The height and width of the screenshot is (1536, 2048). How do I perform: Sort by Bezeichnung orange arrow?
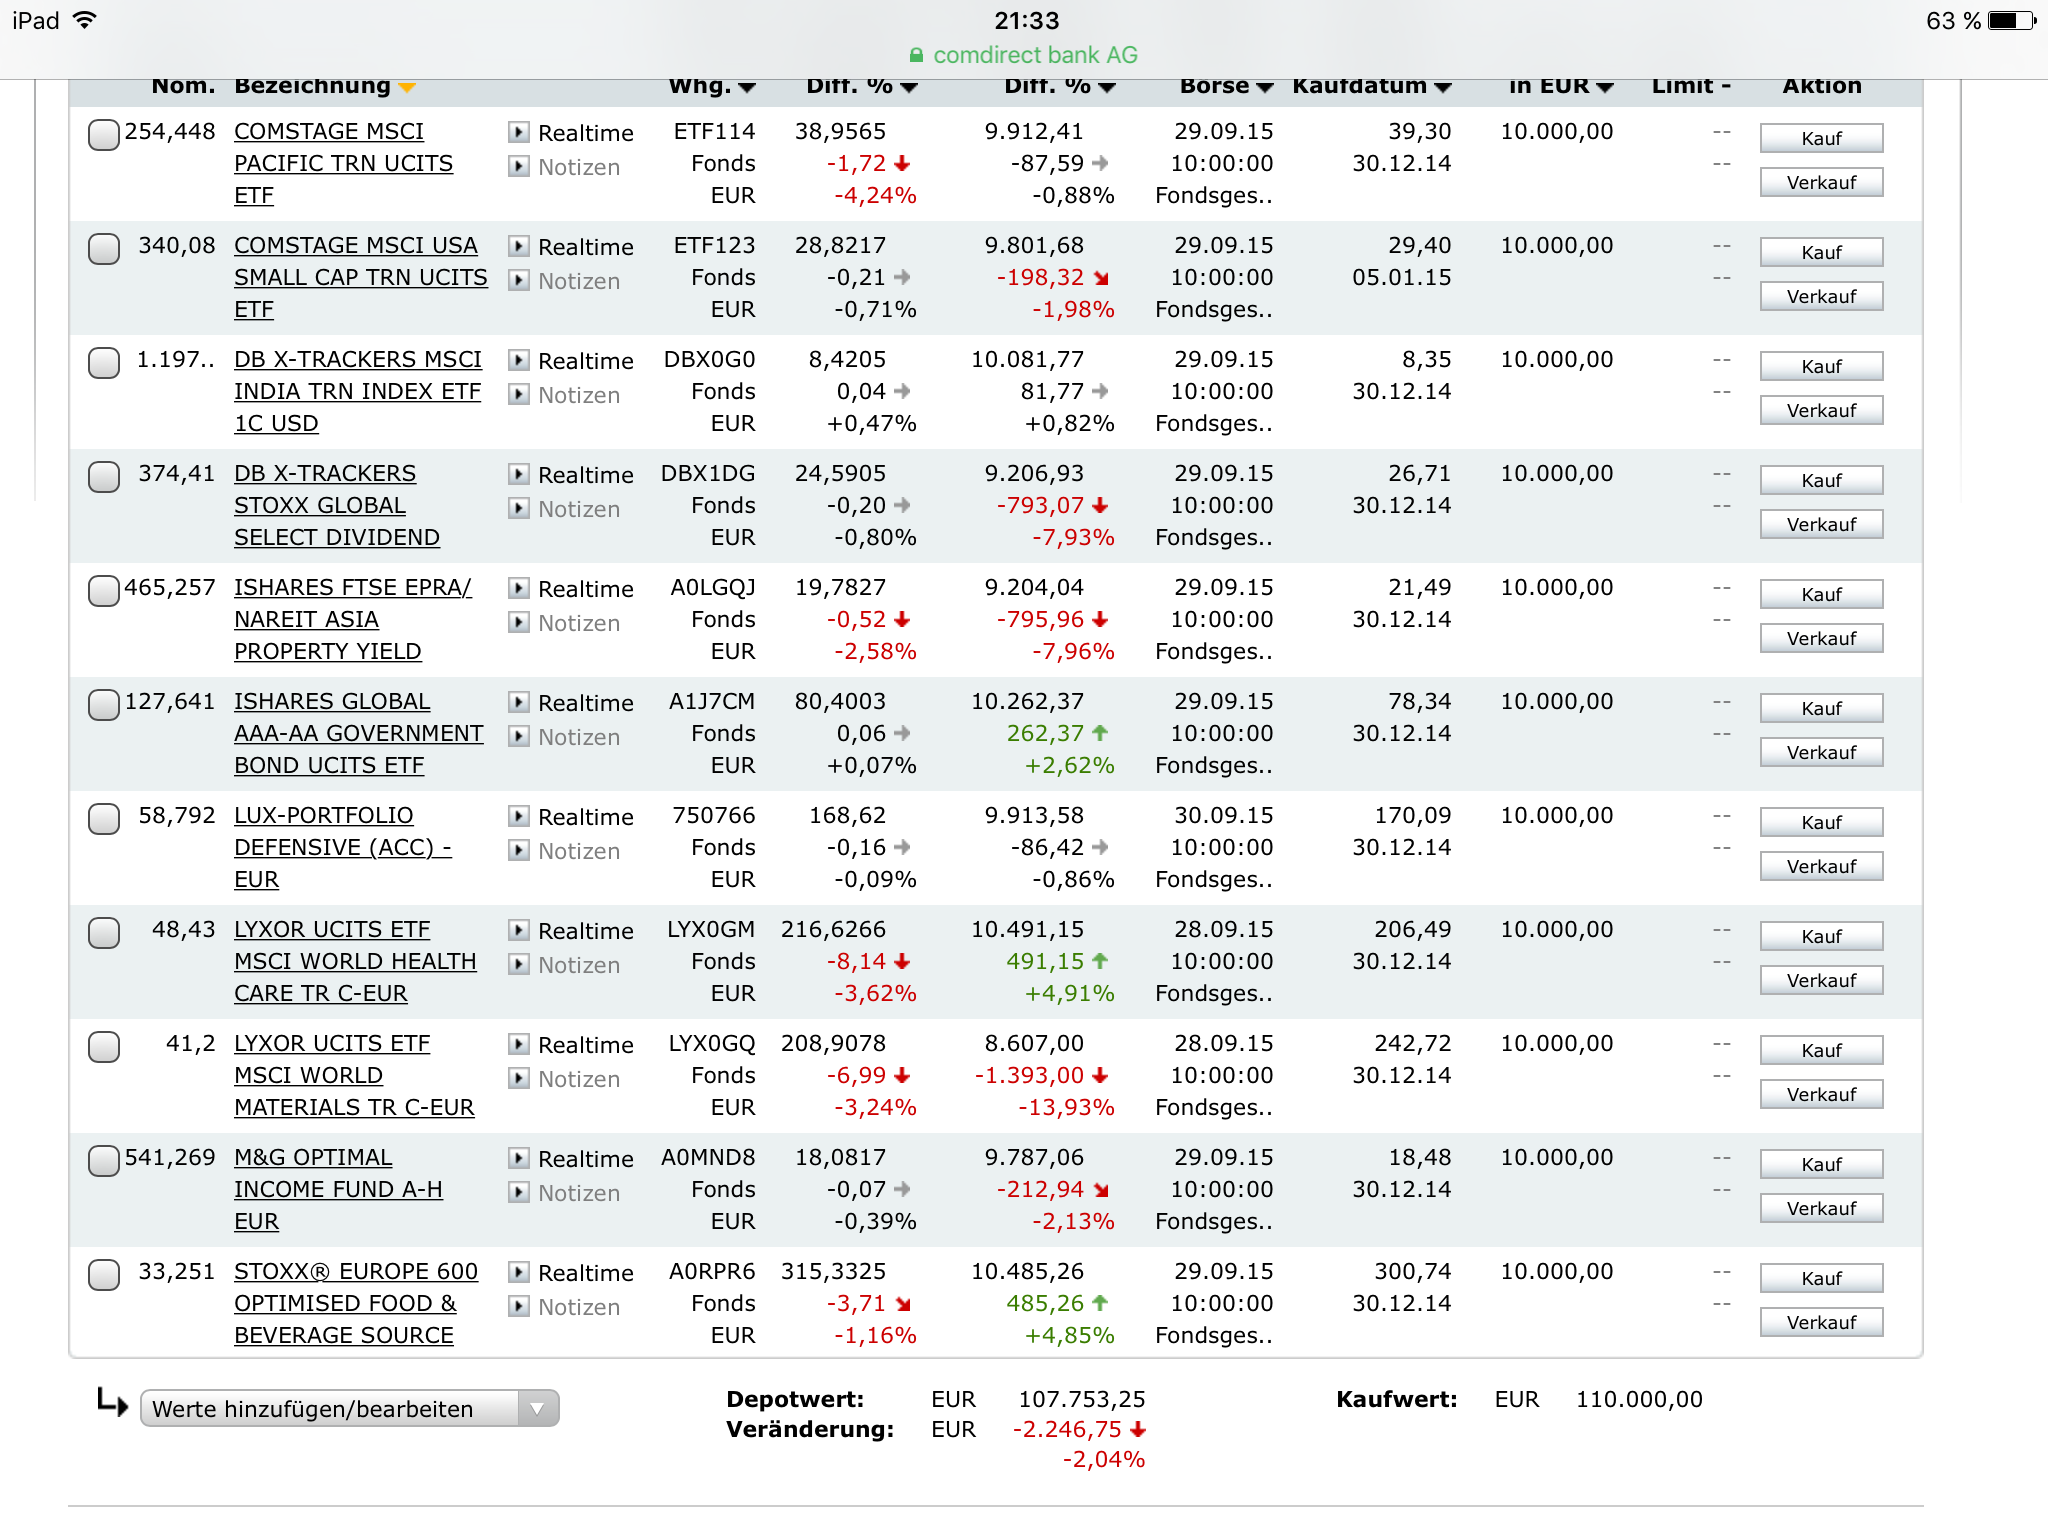[406, 88]
